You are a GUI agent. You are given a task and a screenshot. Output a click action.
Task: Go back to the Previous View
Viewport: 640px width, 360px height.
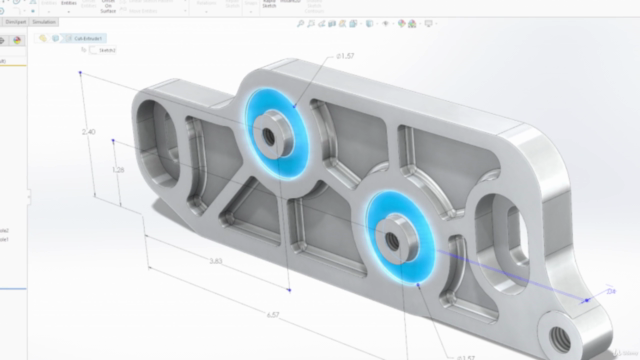pos(322,24)
